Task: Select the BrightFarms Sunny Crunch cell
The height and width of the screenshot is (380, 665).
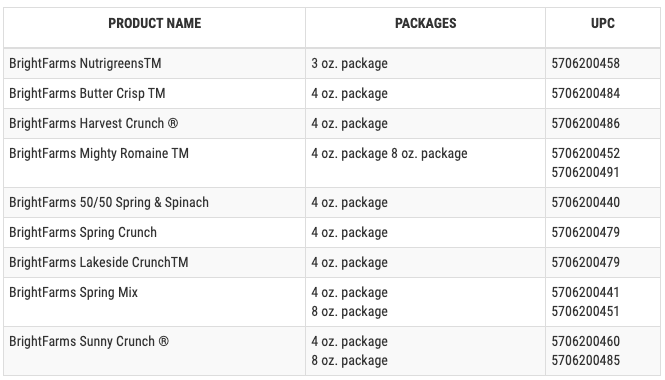Action: click(154, 351)
